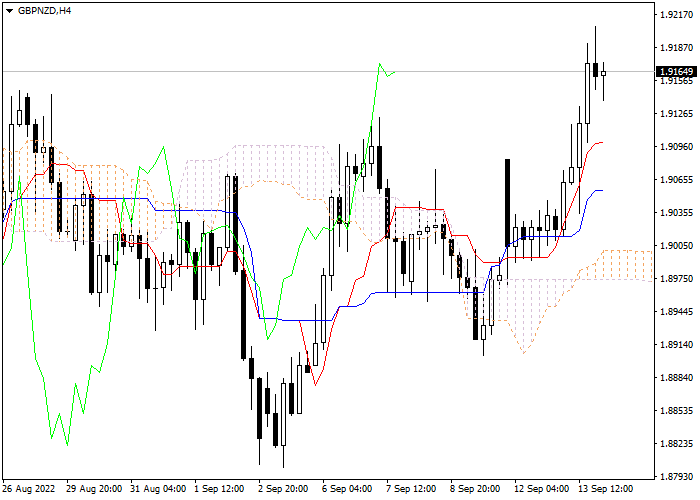Click the 1.89445 price scale label
Viewport: 700px width, 500px height.
click(x=676, y=312)
